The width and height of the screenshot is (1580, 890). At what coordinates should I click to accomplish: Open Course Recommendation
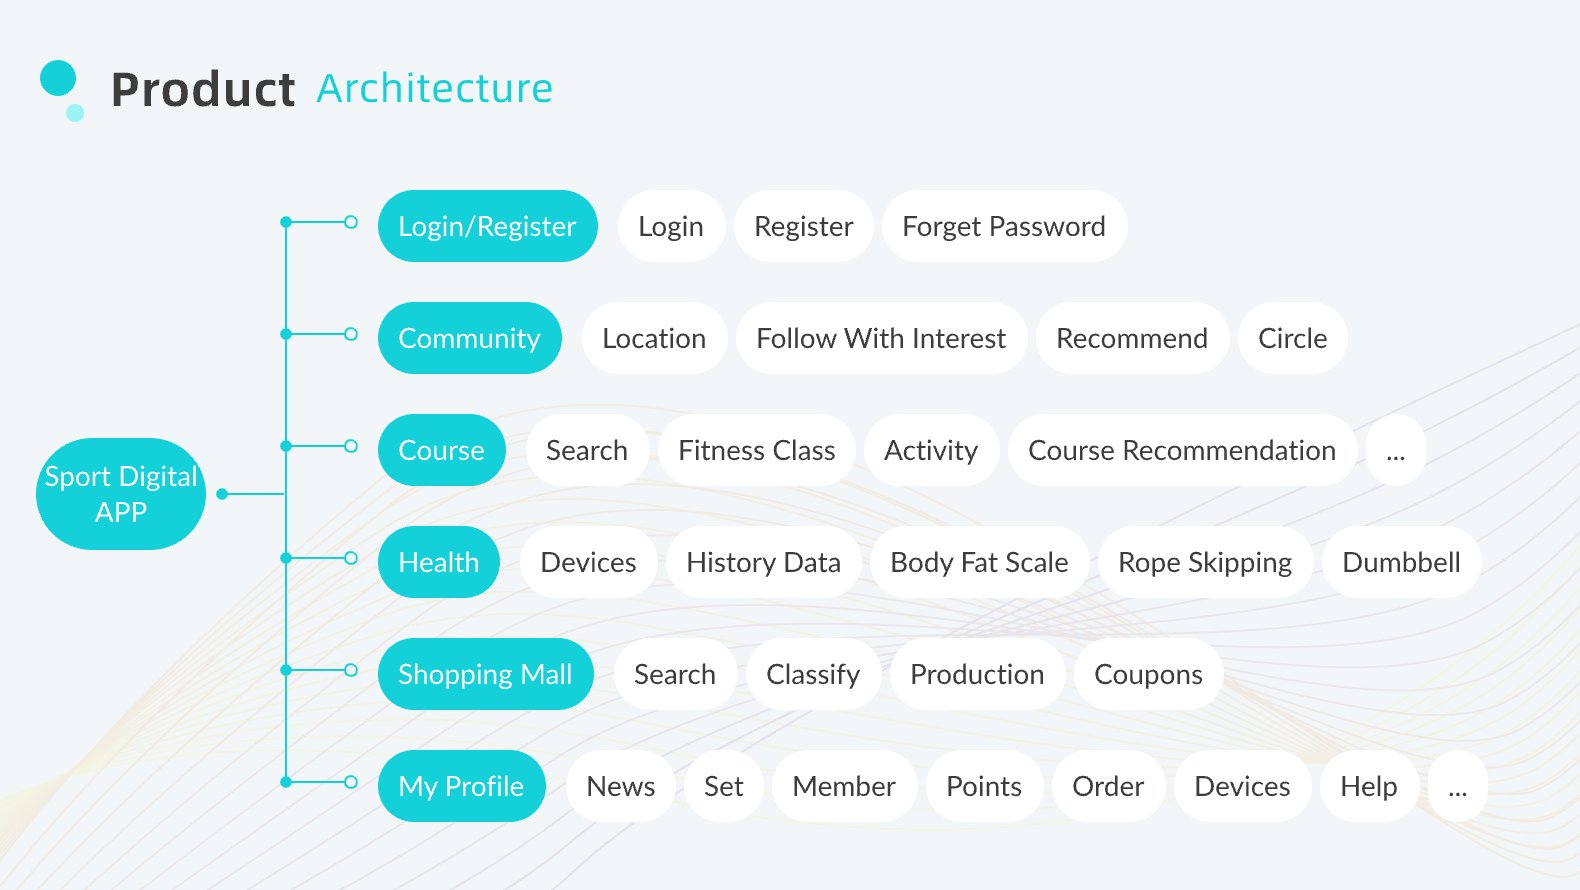(x=1181, y=451)
